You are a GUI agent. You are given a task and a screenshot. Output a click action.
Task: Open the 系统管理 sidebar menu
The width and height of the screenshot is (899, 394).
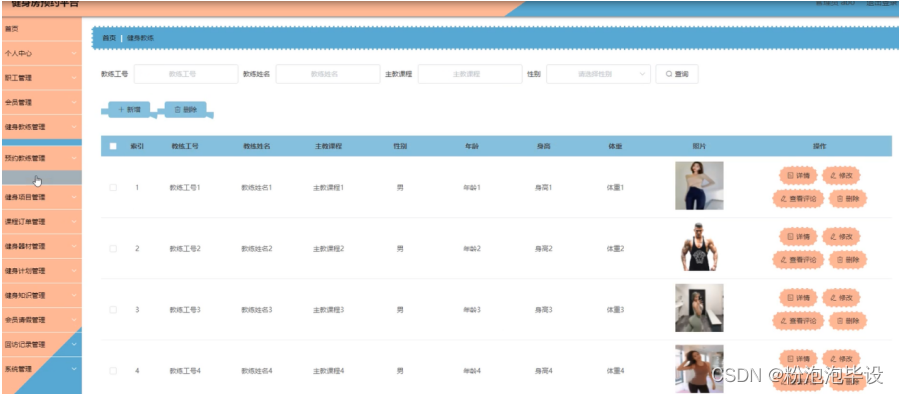click(x=42, y=369)
